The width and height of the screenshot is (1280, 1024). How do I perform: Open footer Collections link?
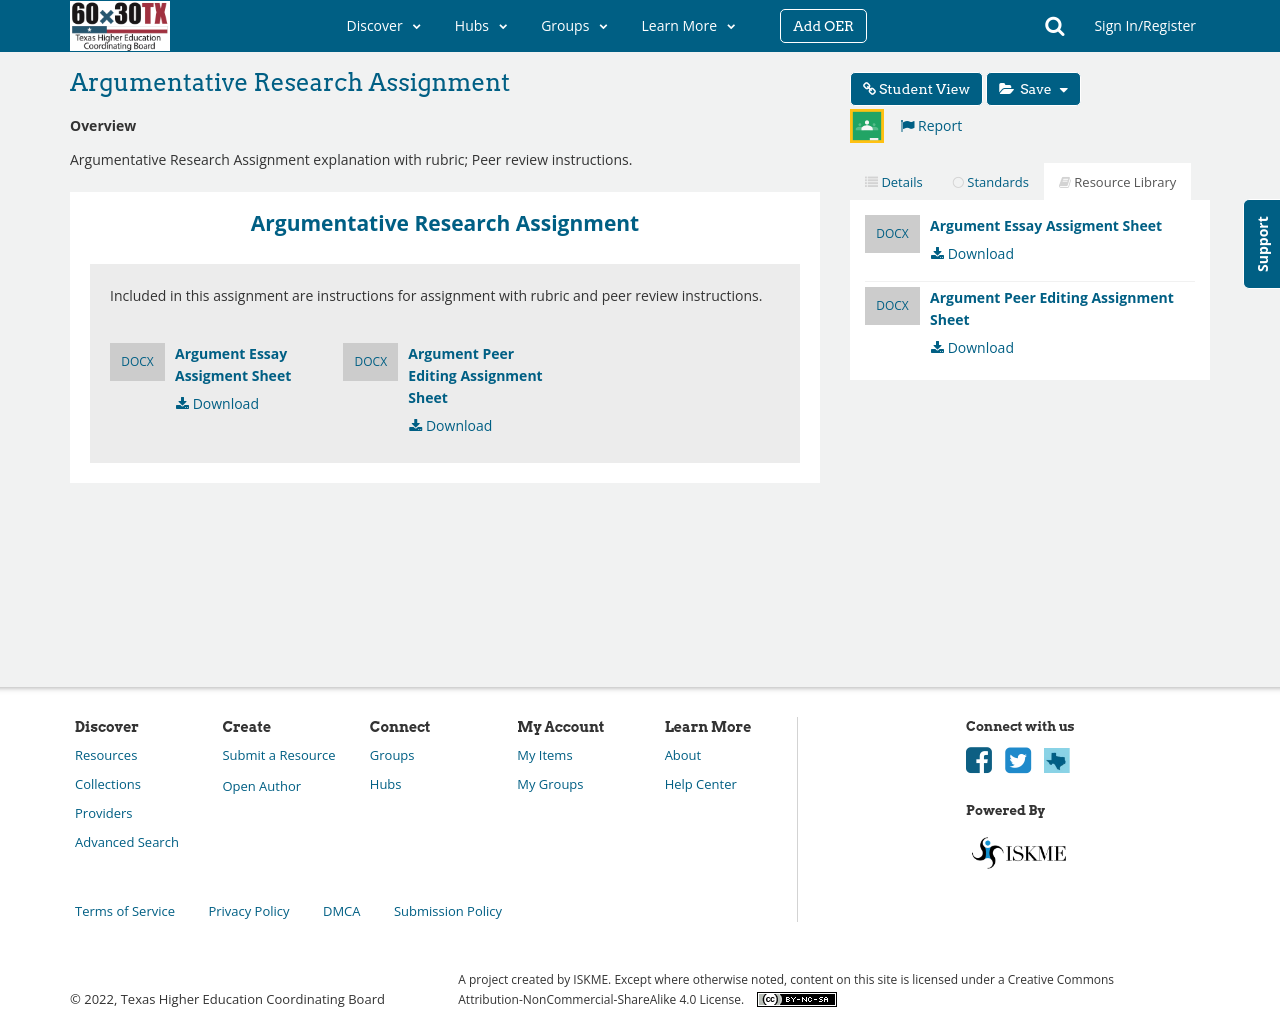[x=108, y=785]
